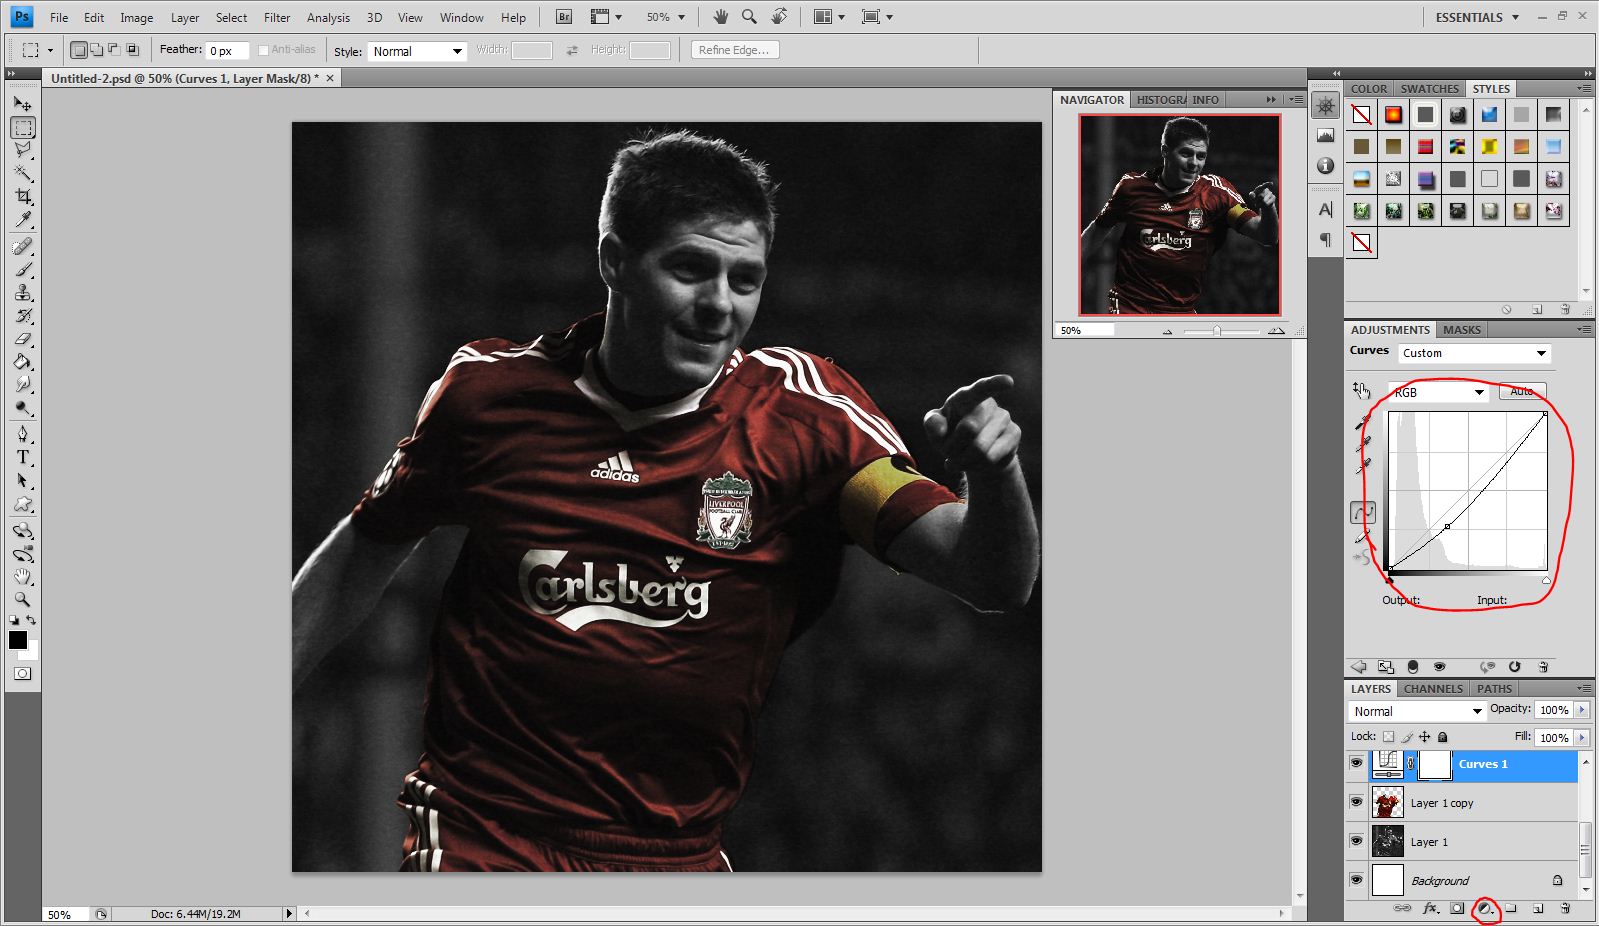Open the collapsed Paragraph panel icon
The width and height of the screenshot is (1599, 926).
pos(1326,240)
